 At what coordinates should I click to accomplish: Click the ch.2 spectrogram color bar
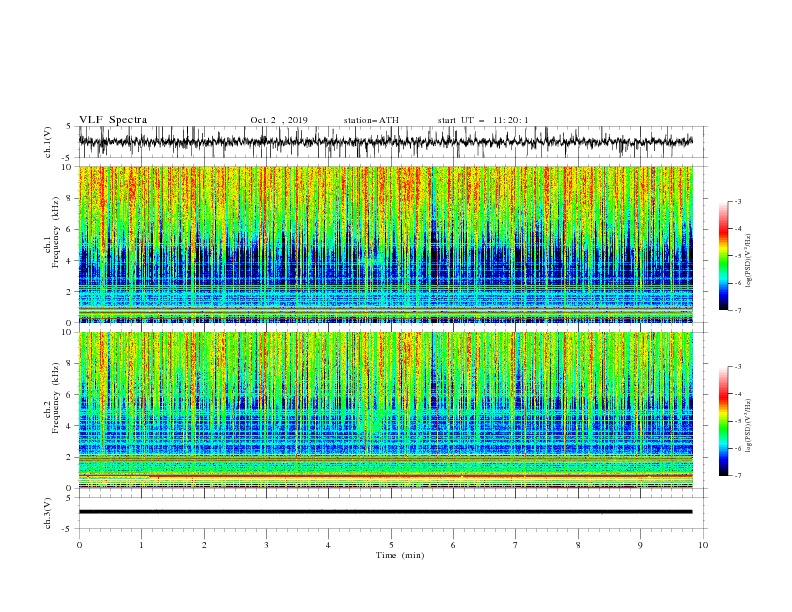coord(723,421)
